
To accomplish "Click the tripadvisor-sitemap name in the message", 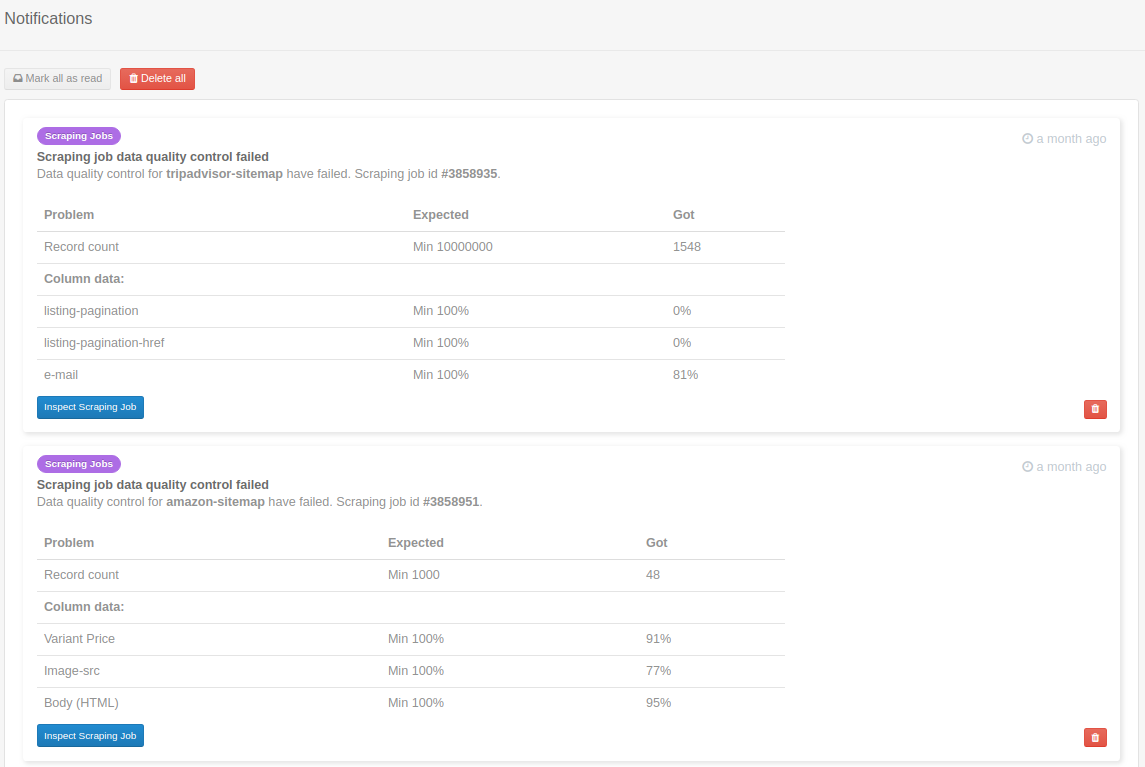I will (224, 173).
